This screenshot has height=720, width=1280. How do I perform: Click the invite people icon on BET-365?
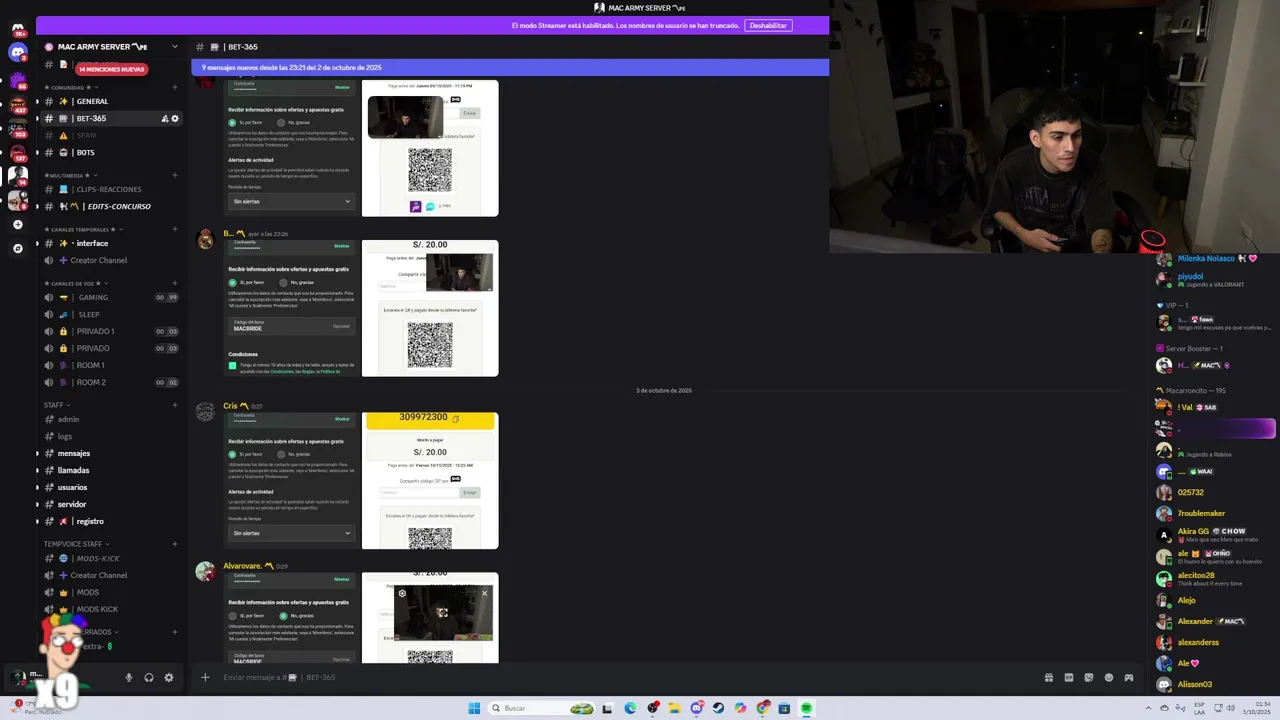[165, 118]
